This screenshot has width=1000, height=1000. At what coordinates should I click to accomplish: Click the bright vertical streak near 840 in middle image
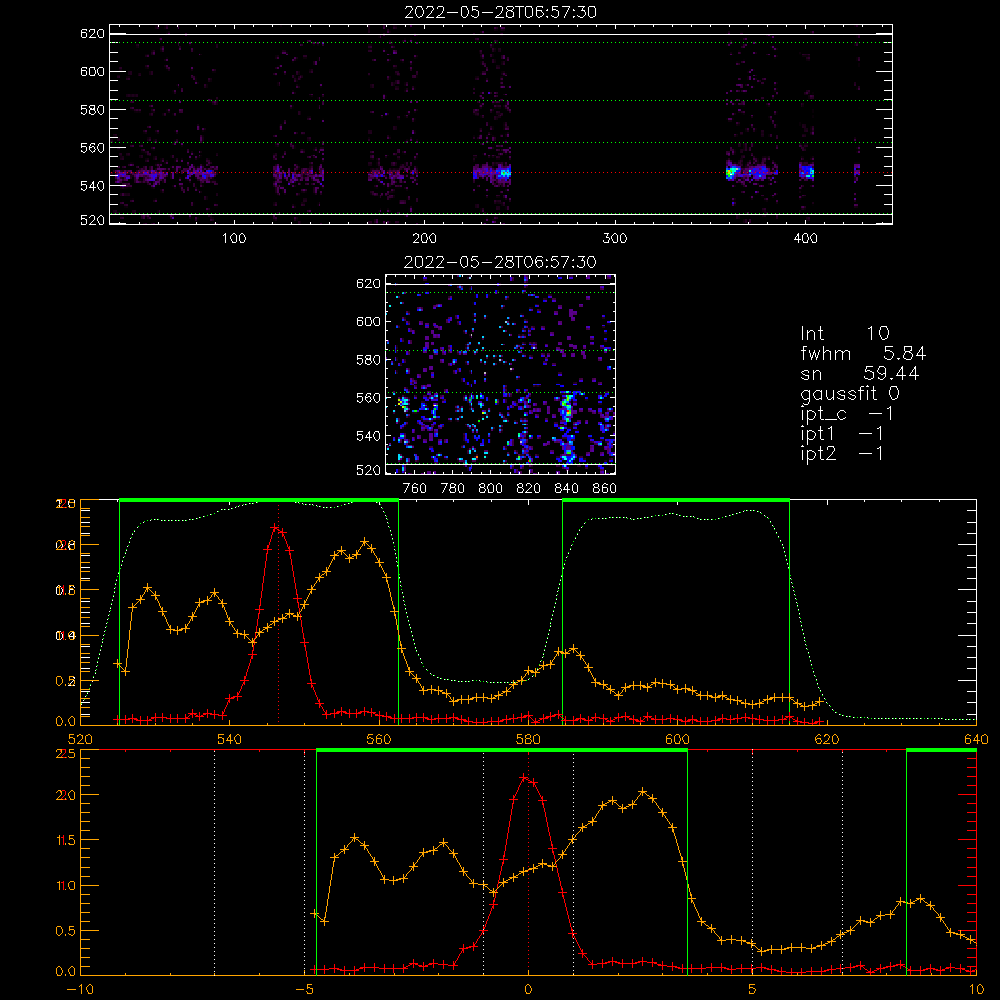click(x=566, y=426)
